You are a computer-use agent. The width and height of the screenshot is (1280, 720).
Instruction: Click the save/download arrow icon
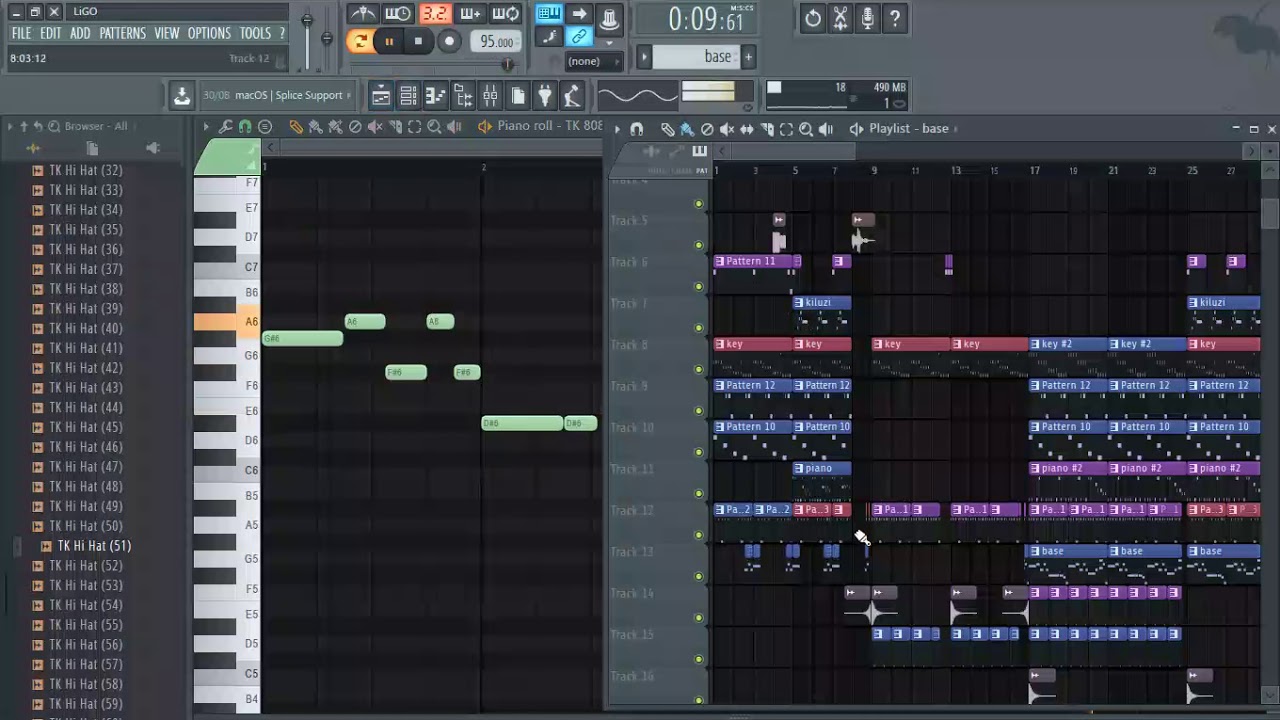coord(181,96)
